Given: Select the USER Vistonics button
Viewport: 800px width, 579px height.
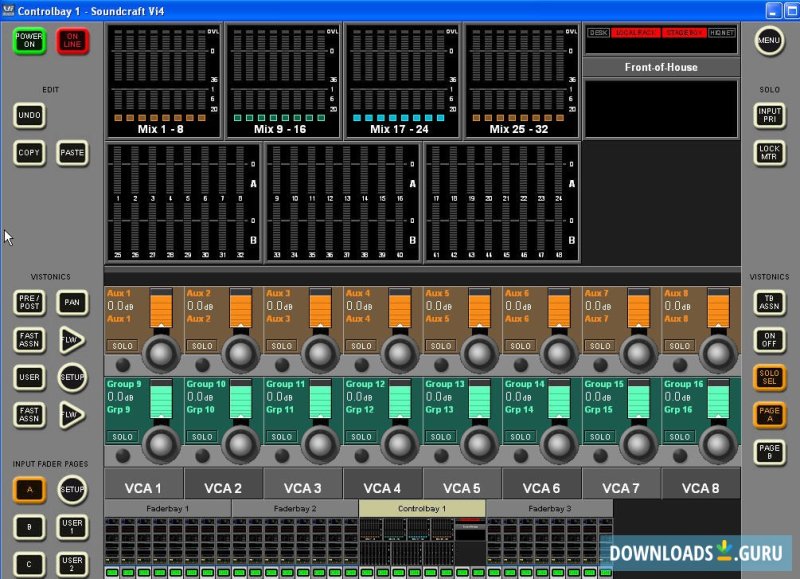Looking at the screenshot, I should pos(29,377).
